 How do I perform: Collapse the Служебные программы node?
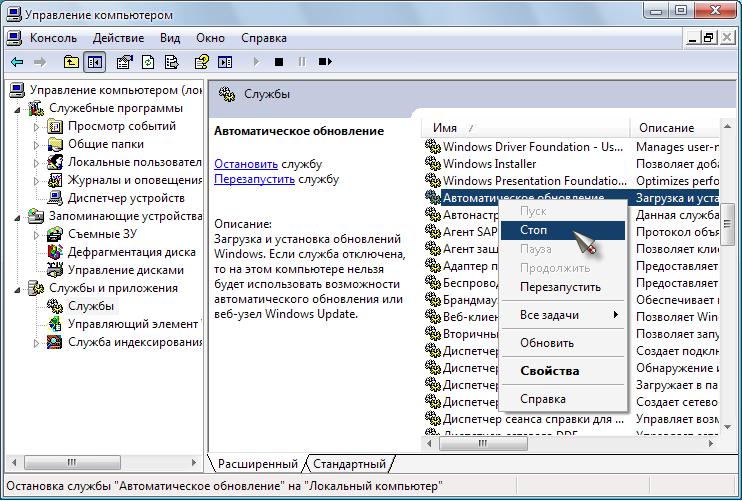point(18,110)
